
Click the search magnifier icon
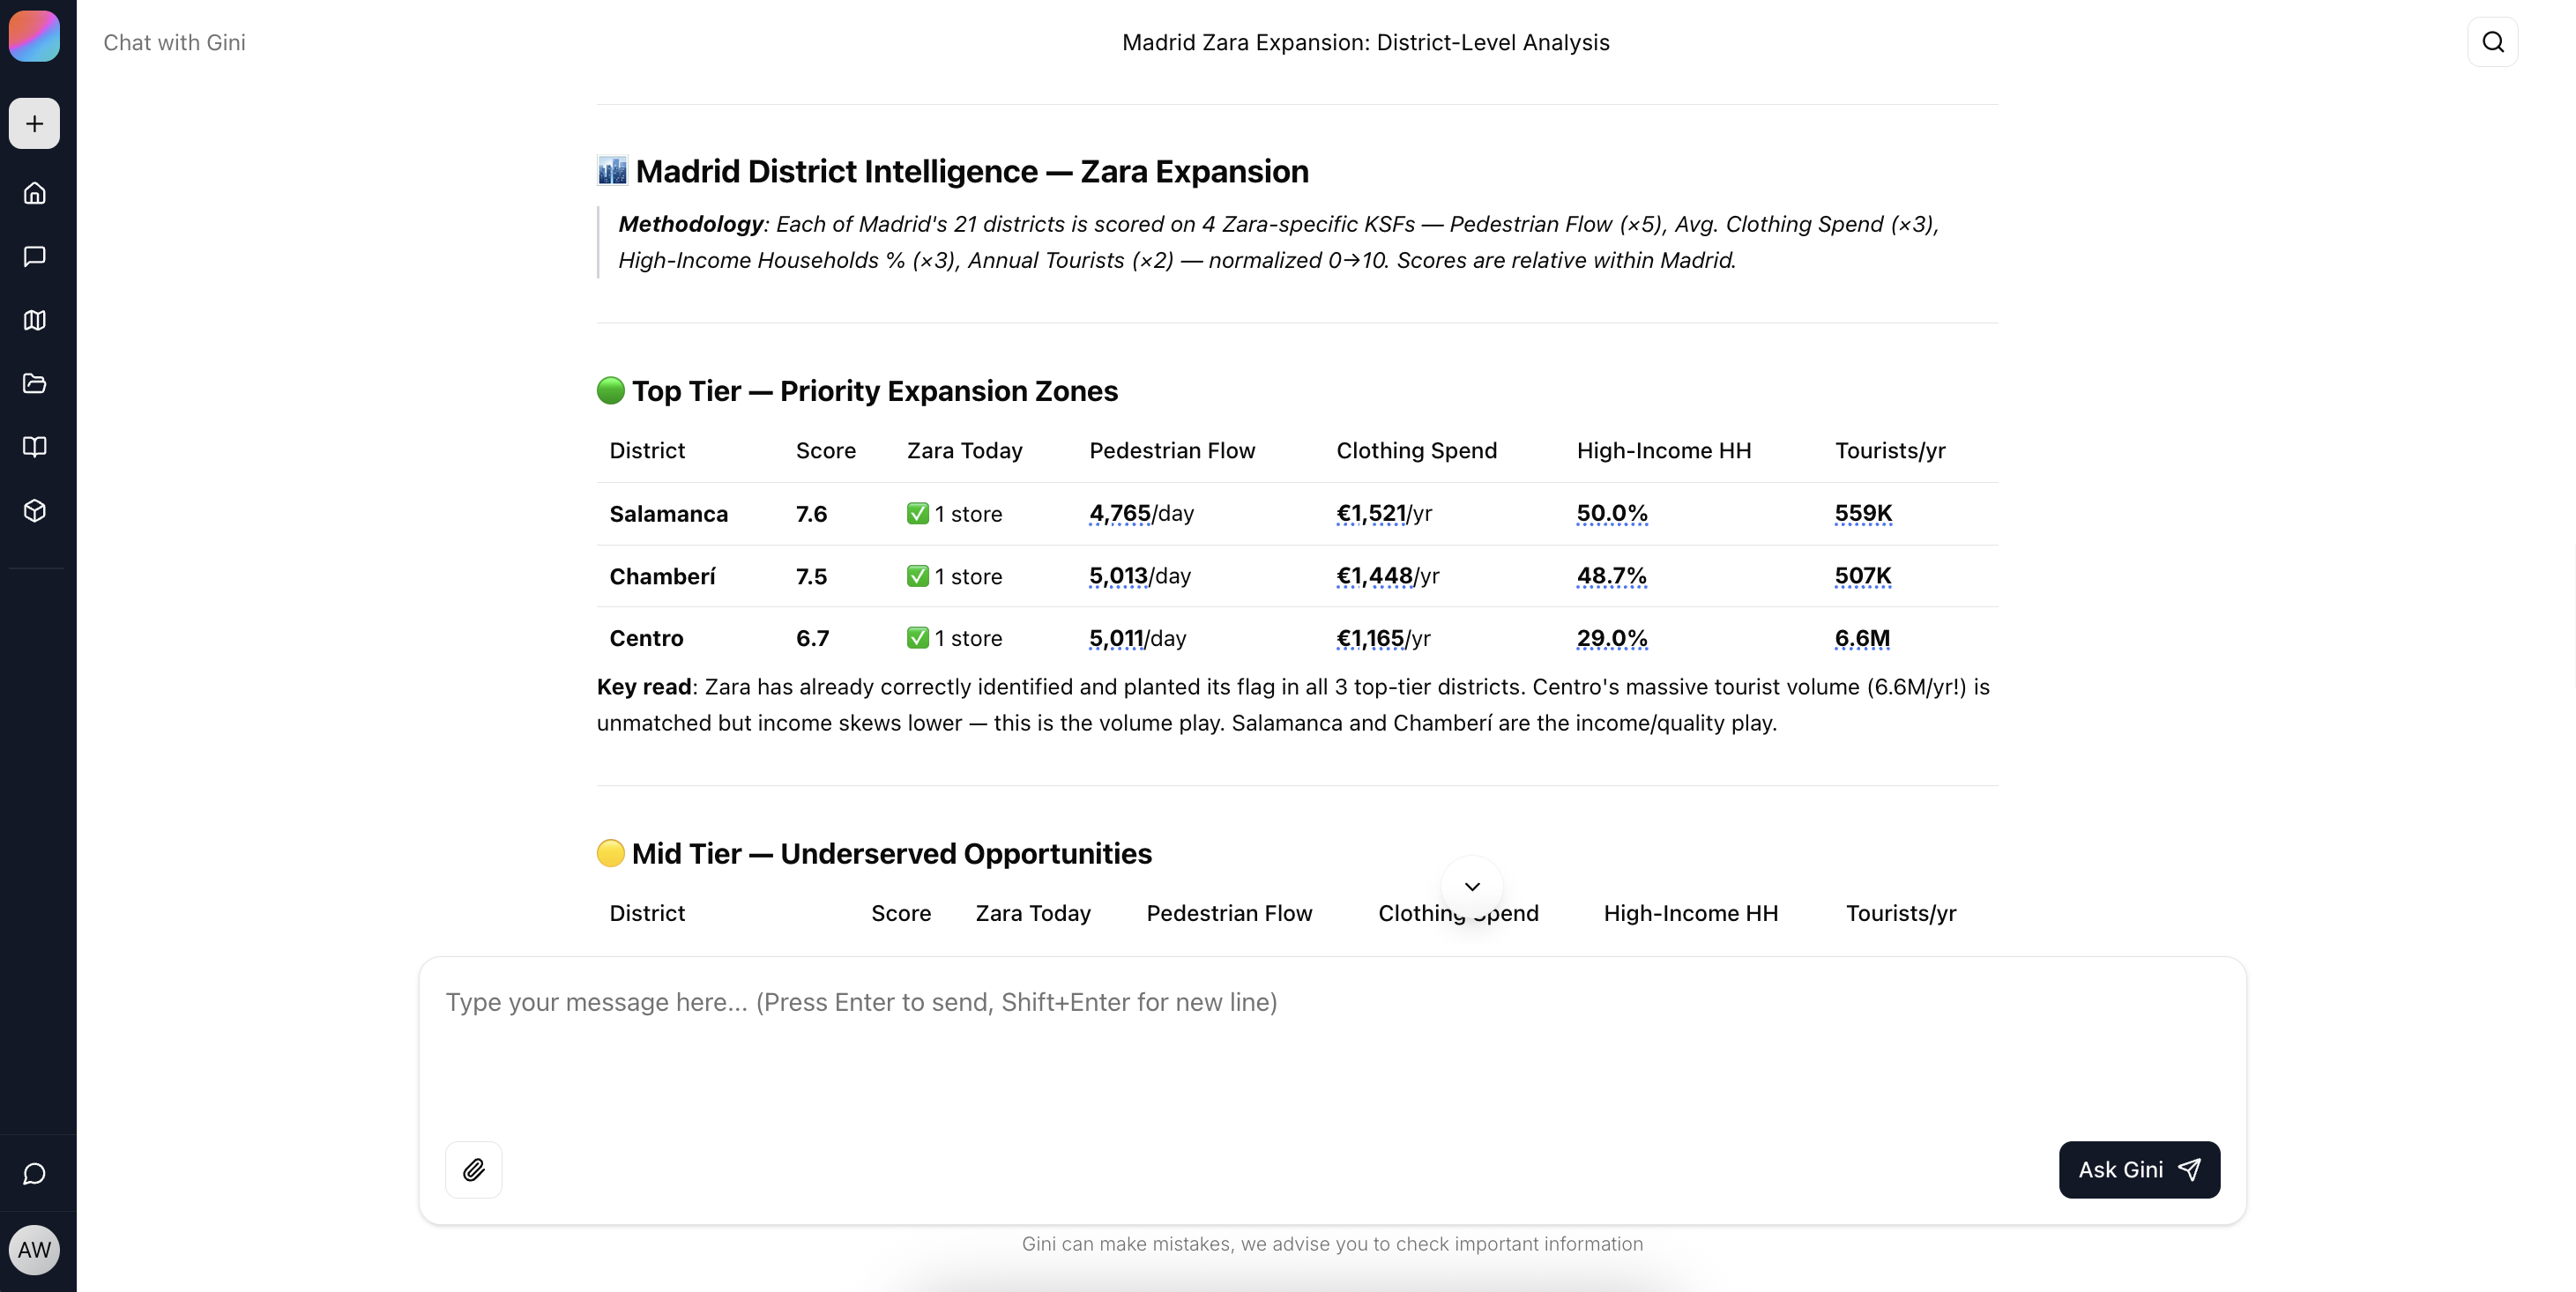tap(2493, 42)
